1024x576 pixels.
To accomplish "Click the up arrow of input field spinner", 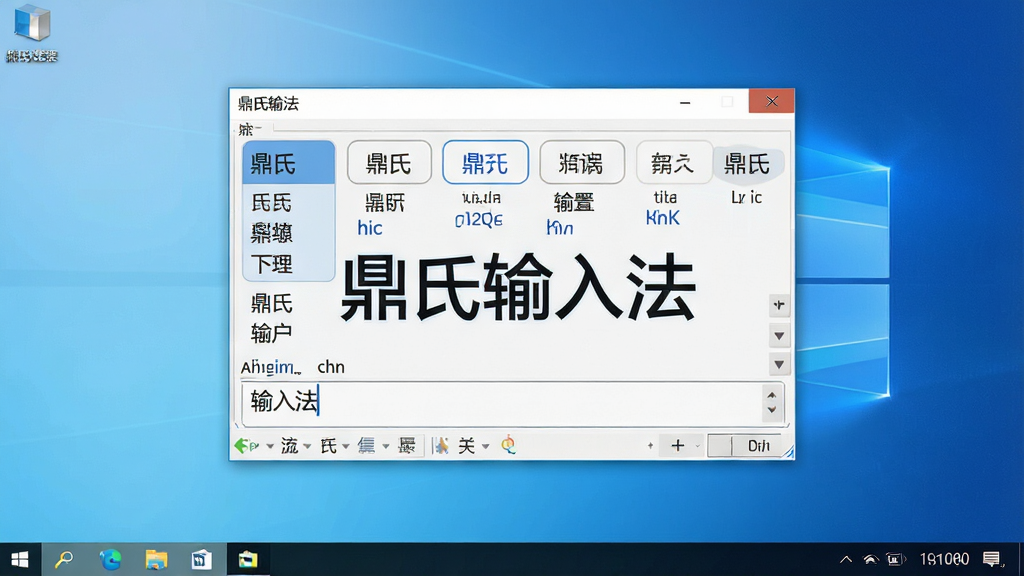I will tap(772, 395).
